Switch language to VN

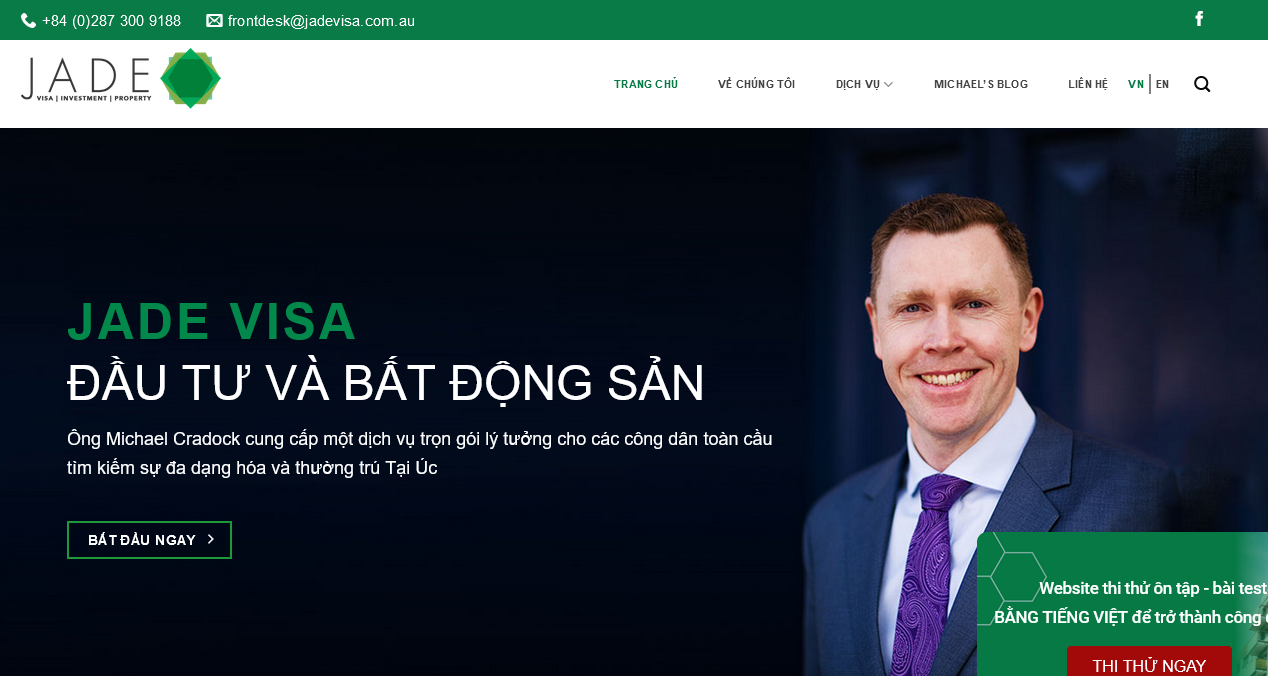(1136, 84)
